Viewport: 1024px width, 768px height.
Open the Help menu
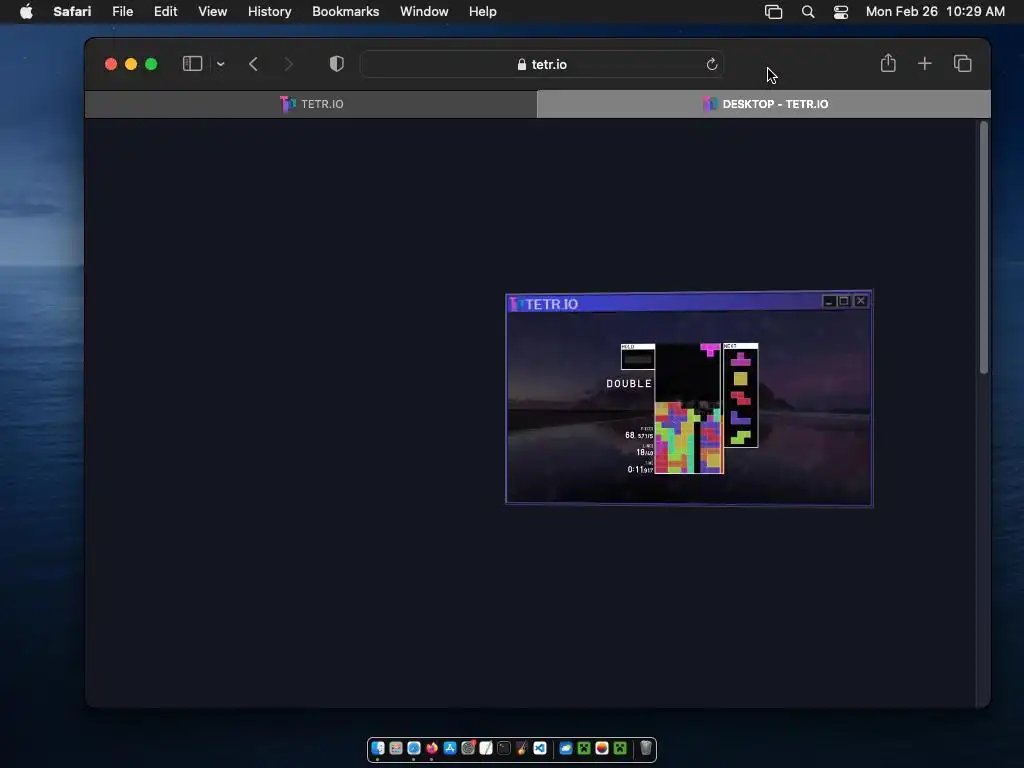click(483, 11)
